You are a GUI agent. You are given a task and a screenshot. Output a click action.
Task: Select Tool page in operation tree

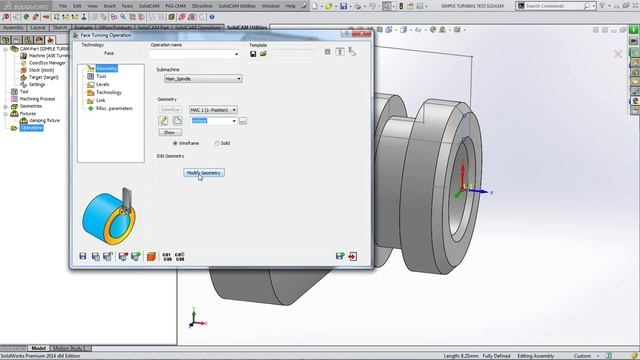(x=101, y=76)
